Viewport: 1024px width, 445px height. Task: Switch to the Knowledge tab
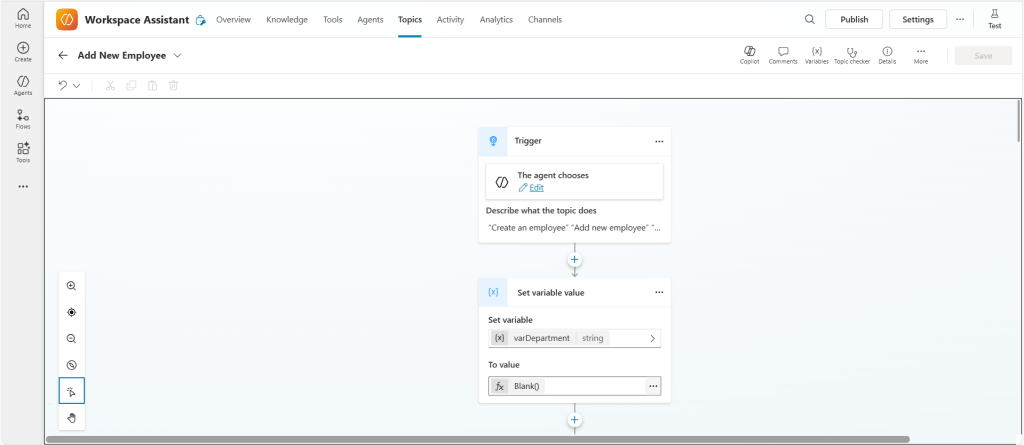tap(287, 19)
